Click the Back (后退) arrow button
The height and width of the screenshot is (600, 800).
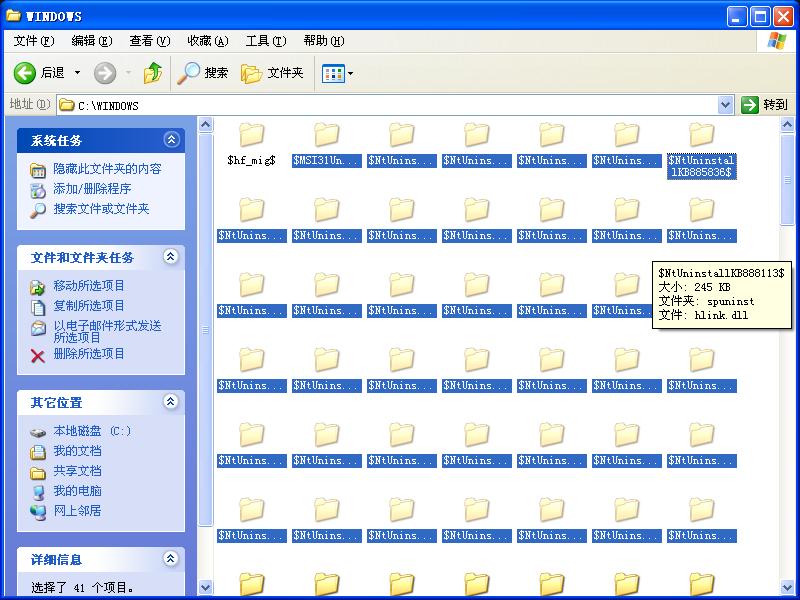click(x=24, y=73)
